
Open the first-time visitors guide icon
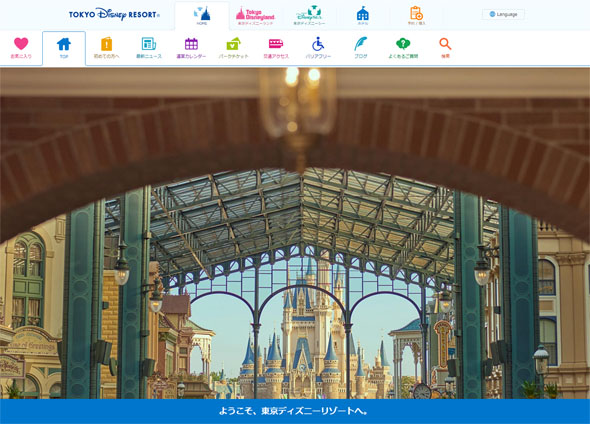(106, 48)
